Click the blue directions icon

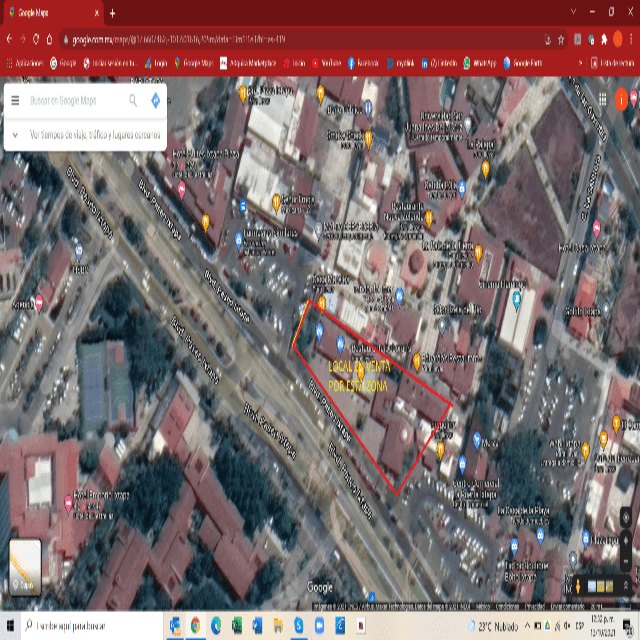(155, 101)
